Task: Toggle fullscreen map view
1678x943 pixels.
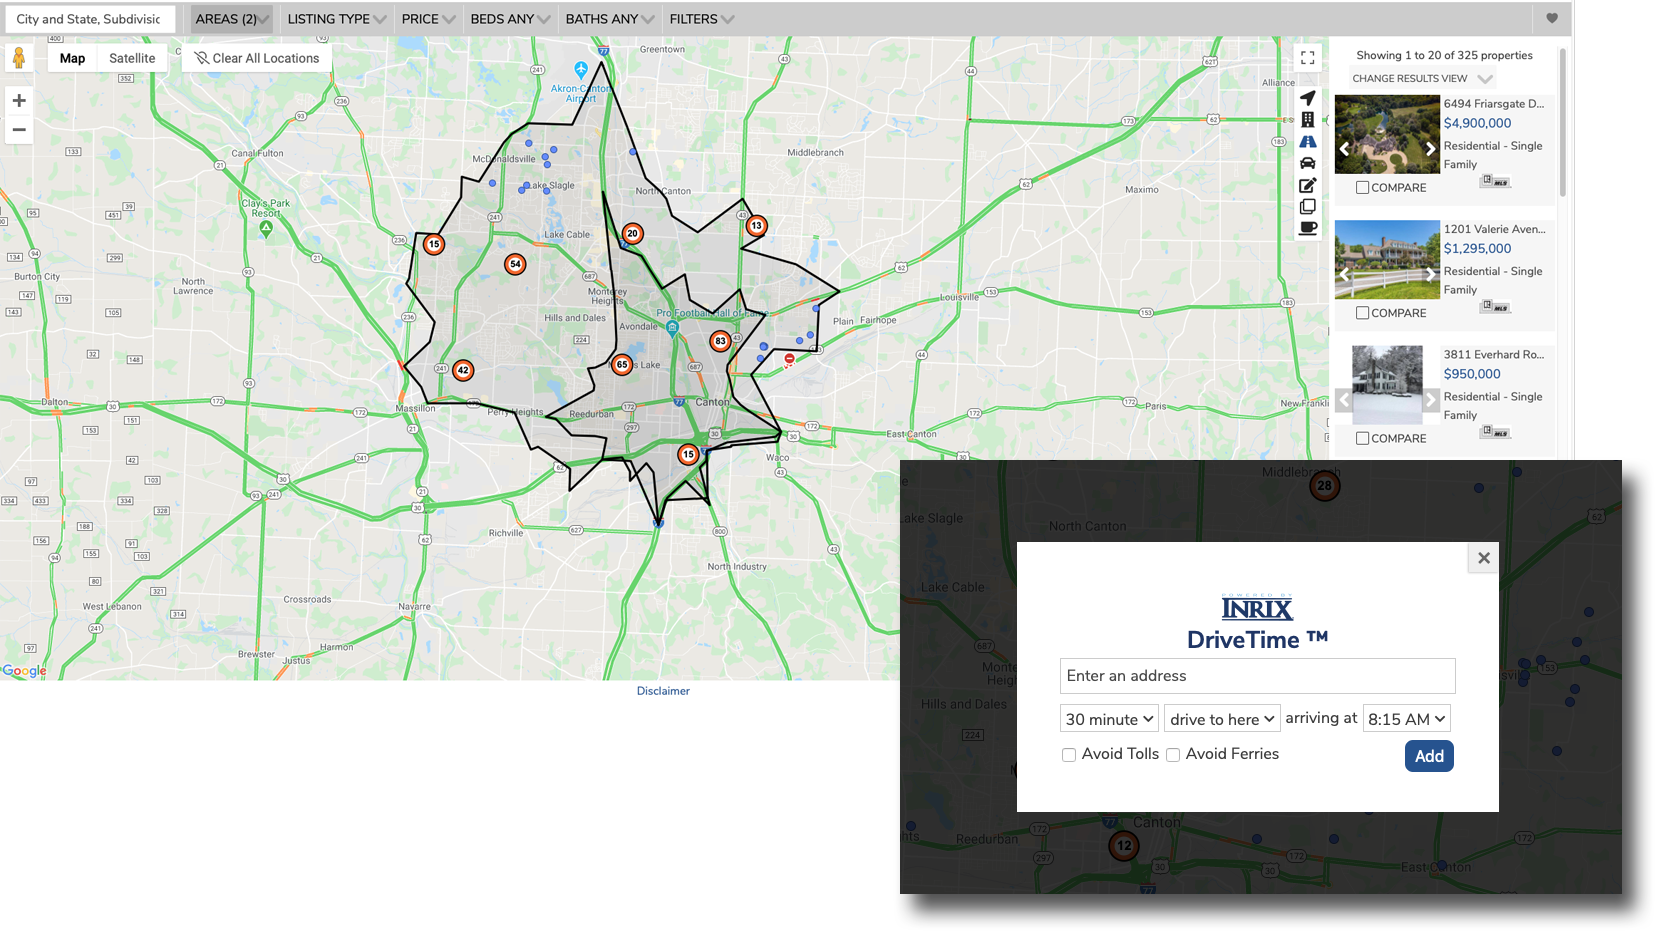Action: coord(1307,58)
